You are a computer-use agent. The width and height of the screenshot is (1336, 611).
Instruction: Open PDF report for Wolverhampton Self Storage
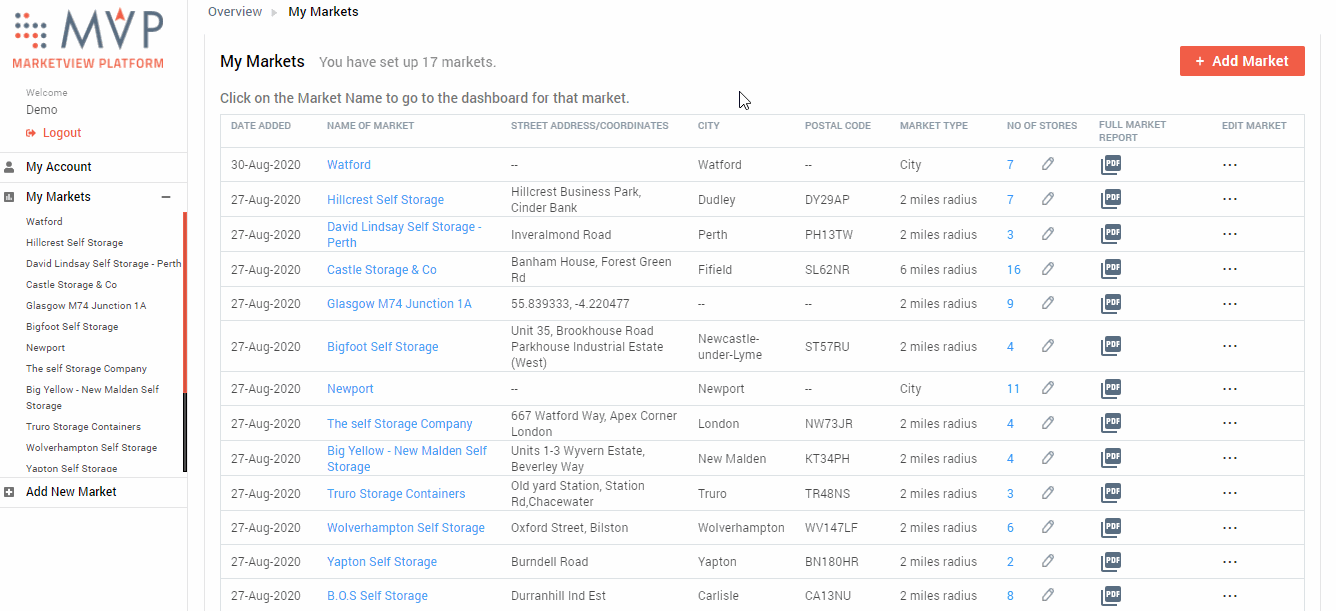1111,527
